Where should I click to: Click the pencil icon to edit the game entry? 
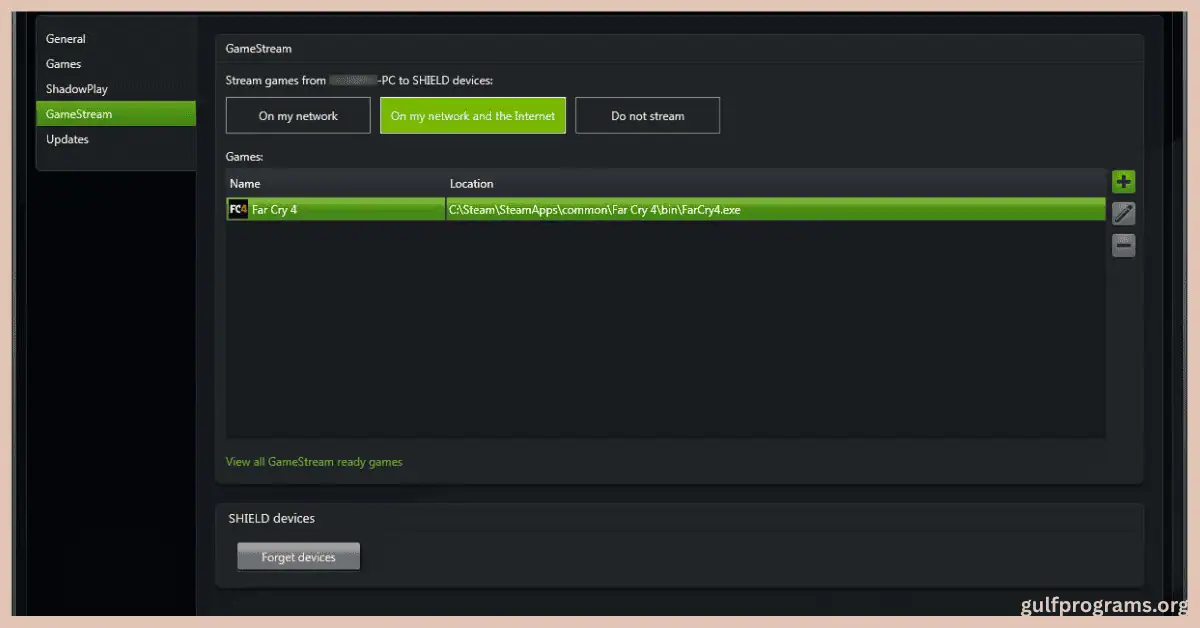coord(1123,213)
